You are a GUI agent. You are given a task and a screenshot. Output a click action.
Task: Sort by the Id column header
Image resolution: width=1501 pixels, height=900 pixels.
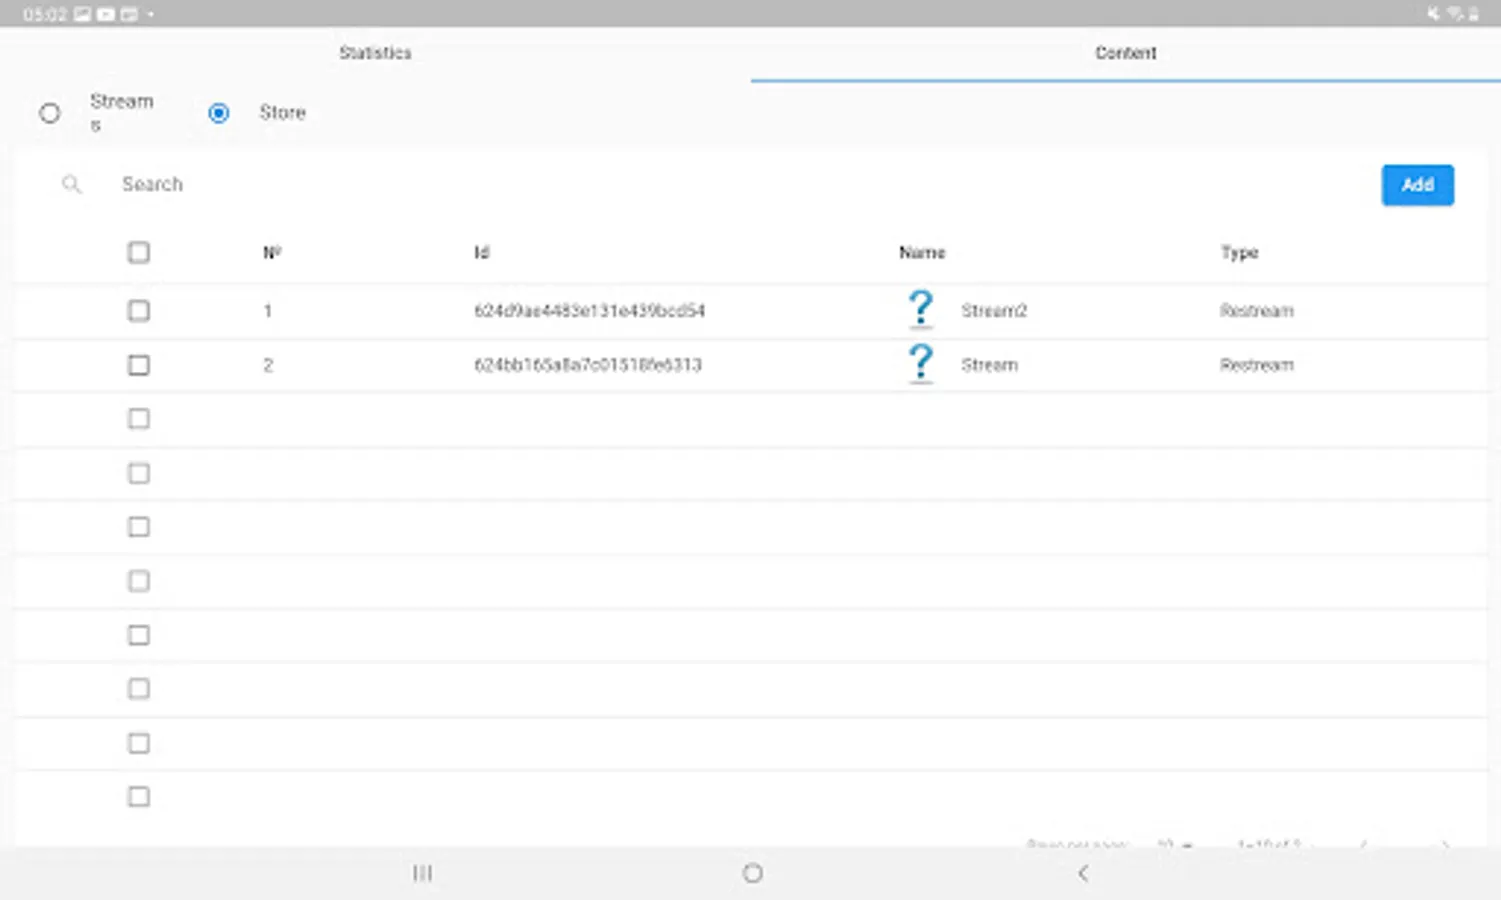[481, 252]
